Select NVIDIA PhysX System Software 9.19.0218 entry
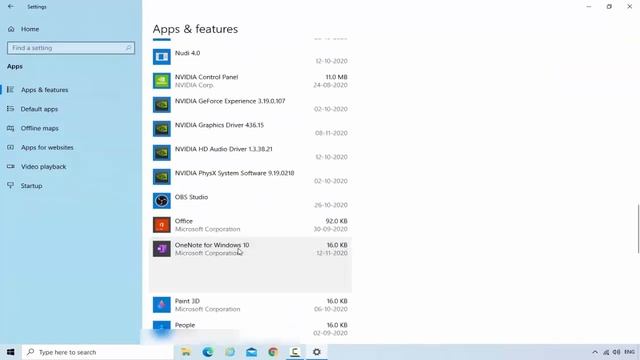 pos(234,173)
